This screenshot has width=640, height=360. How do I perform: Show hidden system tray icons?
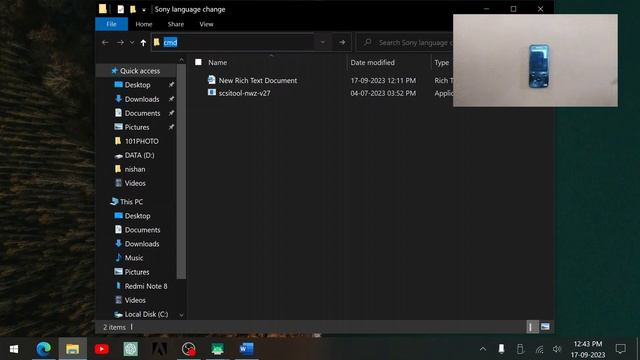[483, 349]
